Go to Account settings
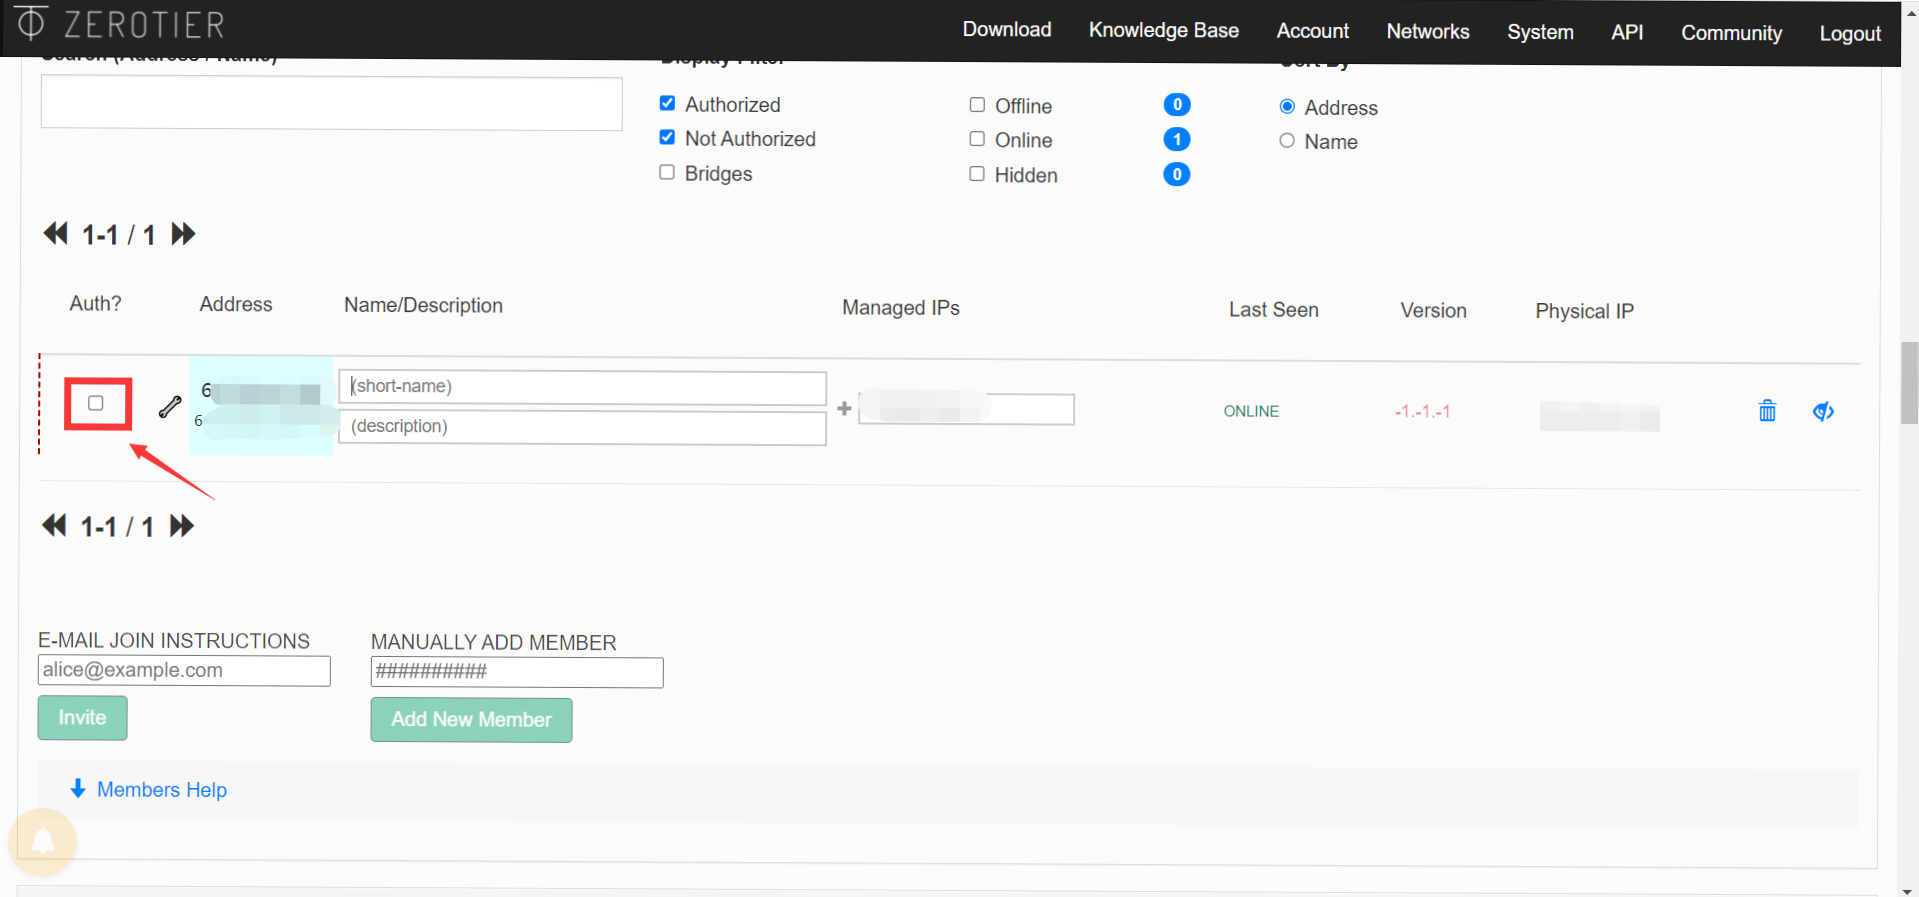This screenshot has height=897, width=1919. pyautogui.click(x=1312, y=31)
